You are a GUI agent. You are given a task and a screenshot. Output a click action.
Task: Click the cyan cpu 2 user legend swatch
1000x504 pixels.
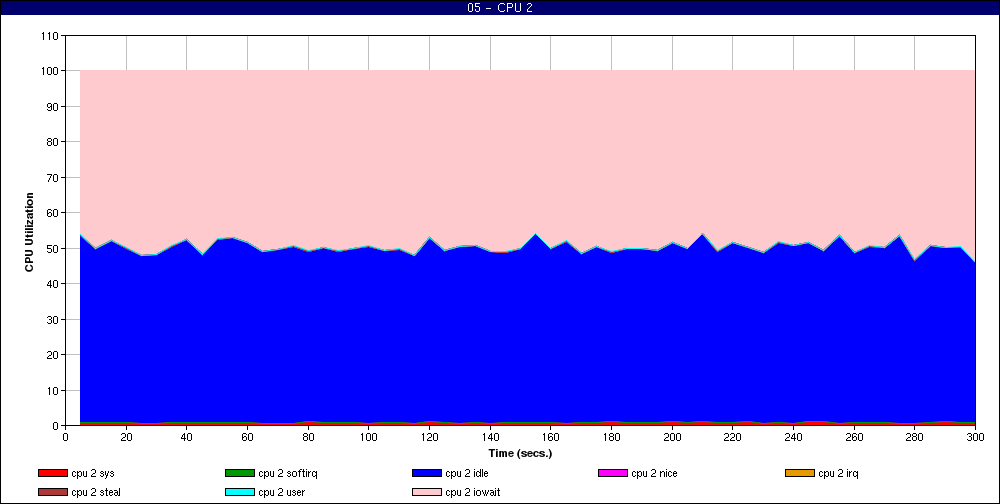pos(240,492)
